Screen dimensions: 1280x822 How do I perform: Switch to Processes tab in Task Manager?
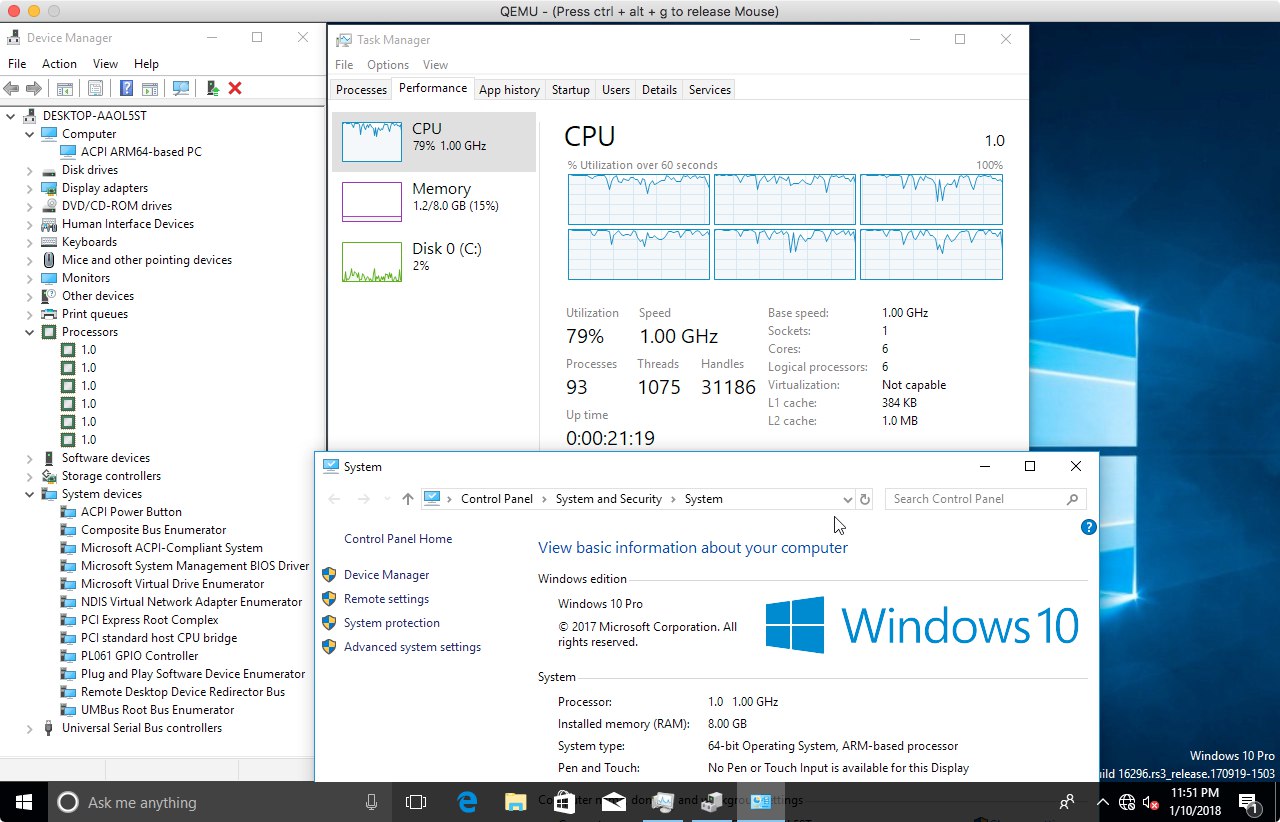tap(361, 90)
